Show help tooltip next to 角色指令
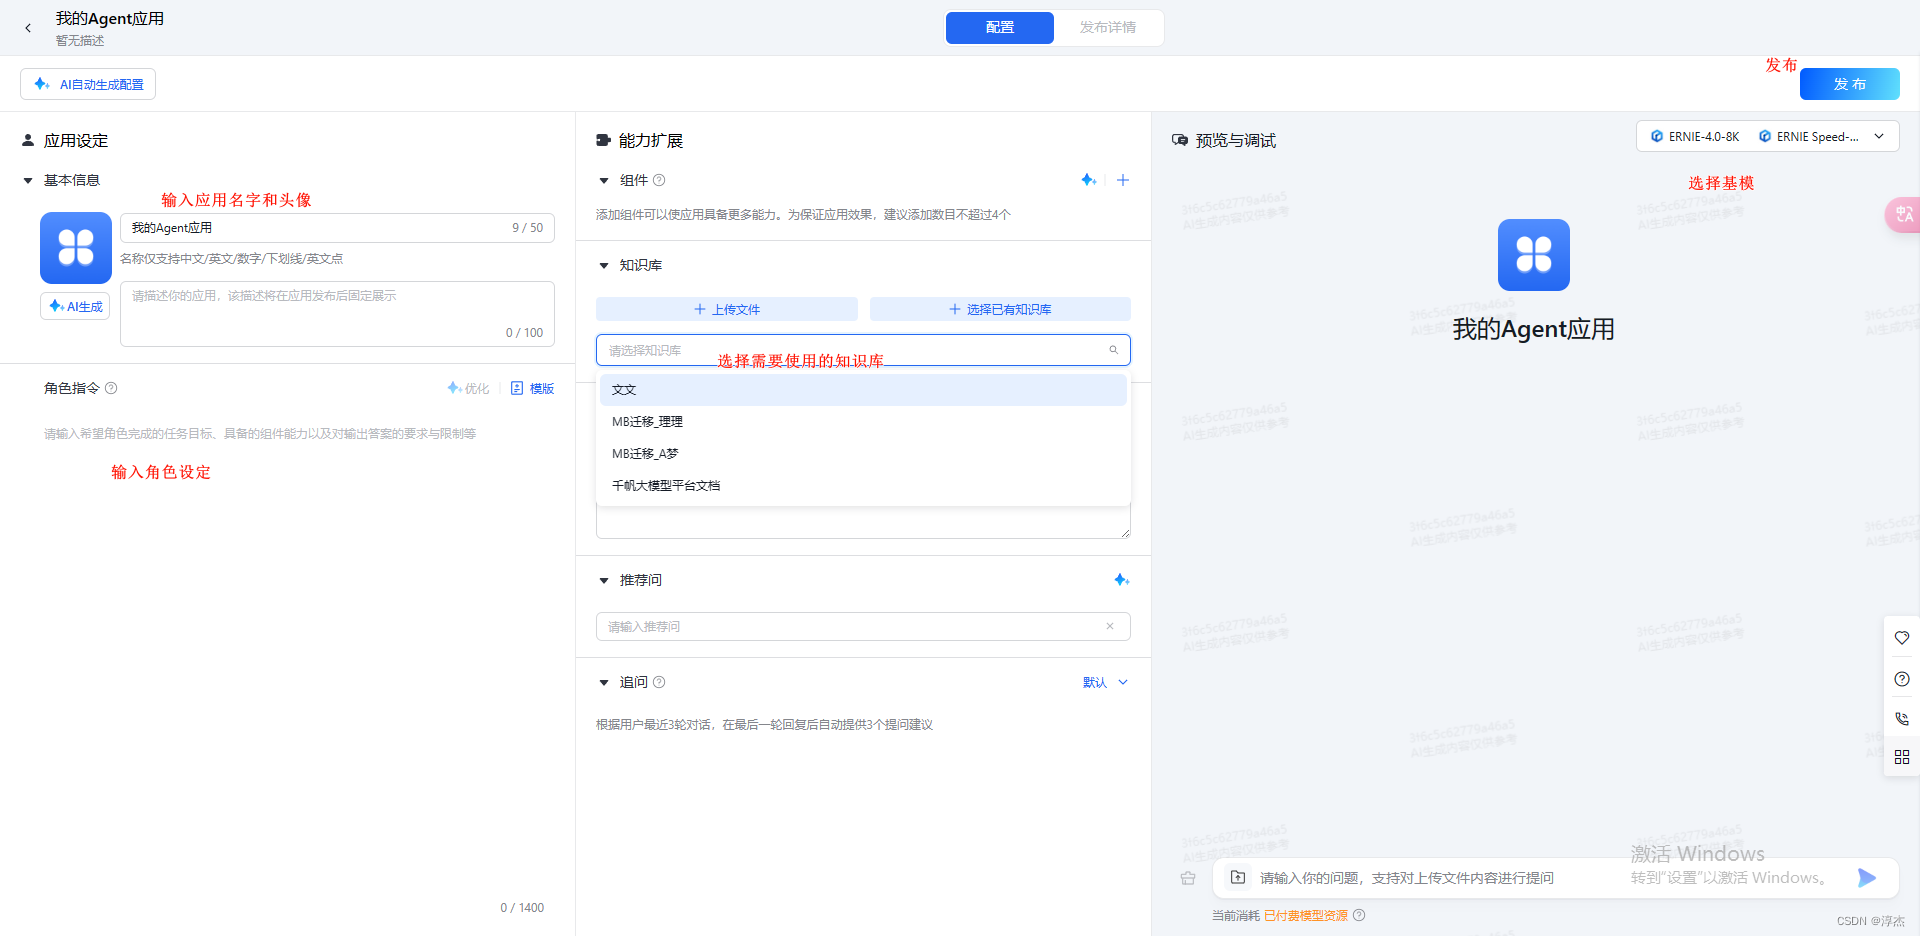Image resolution: width=1920 pixels, height=936 pixels. click(x=111, y=388)
